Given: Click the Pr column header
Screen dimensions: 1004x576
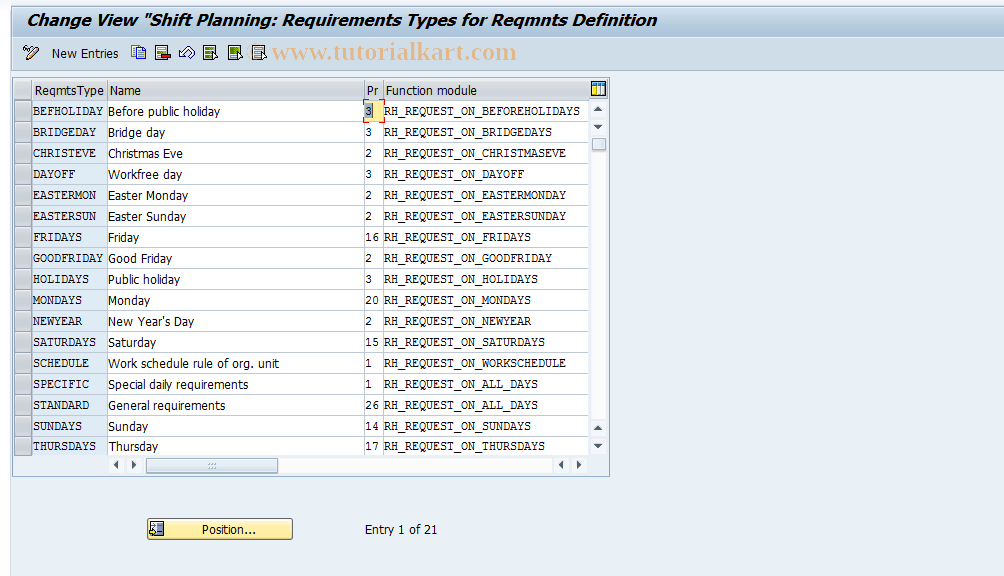Looking at the screenshot, I should [x=373, y=90].
